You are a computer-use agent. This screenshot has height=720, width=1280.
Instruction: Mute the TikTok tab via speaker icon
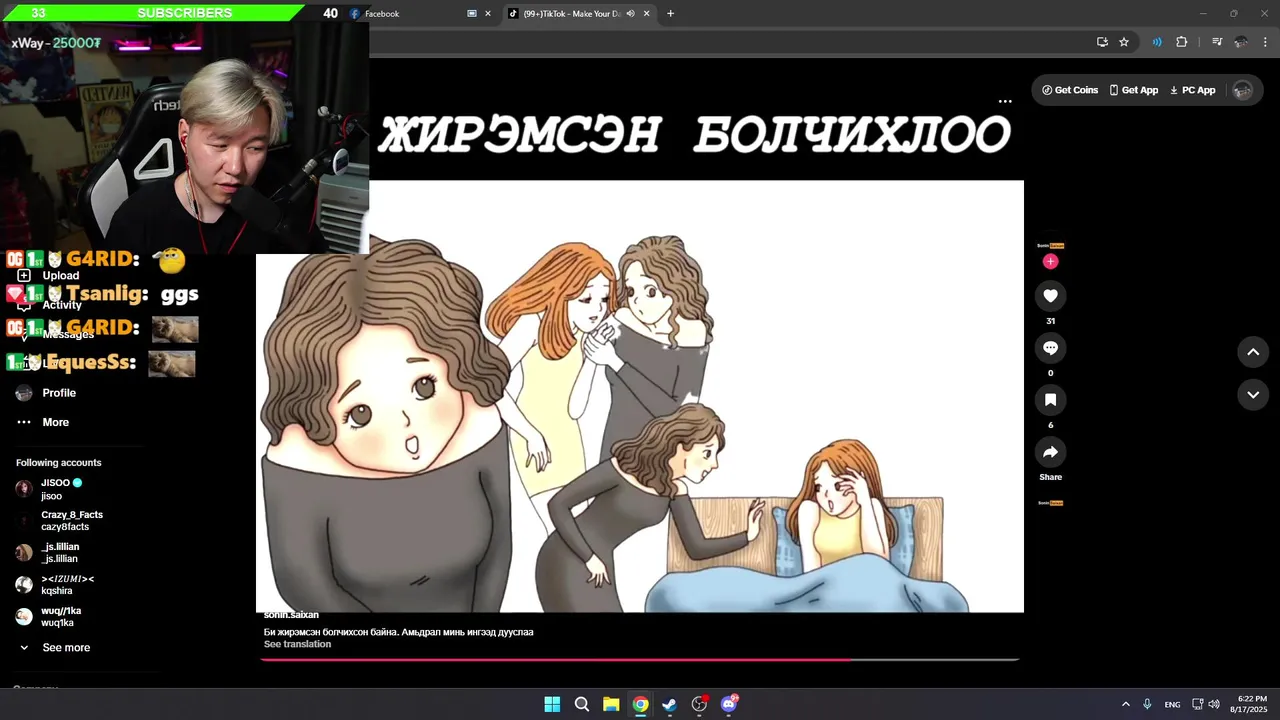click(630, 14)
